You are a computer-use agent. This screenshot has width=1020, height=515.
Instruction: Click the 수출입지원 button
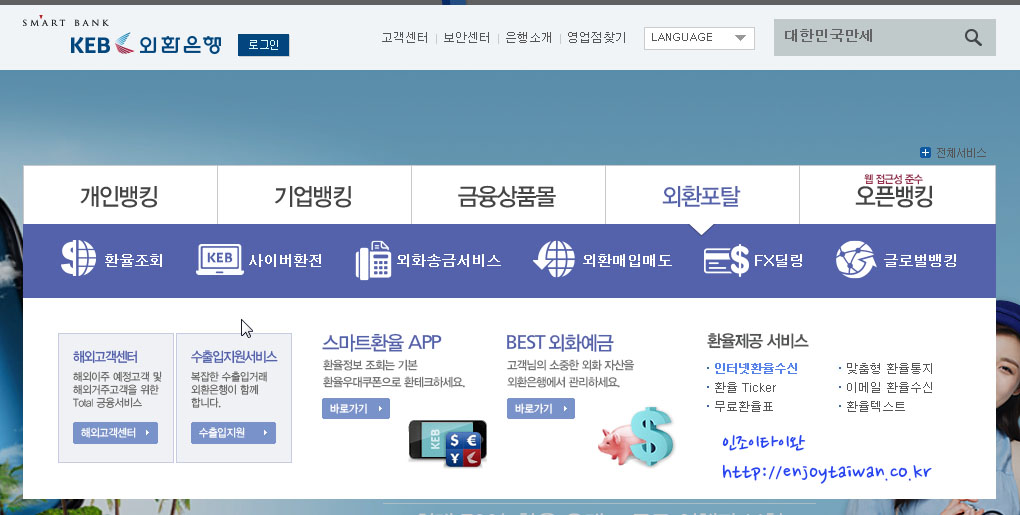click(x=233, y=432)
